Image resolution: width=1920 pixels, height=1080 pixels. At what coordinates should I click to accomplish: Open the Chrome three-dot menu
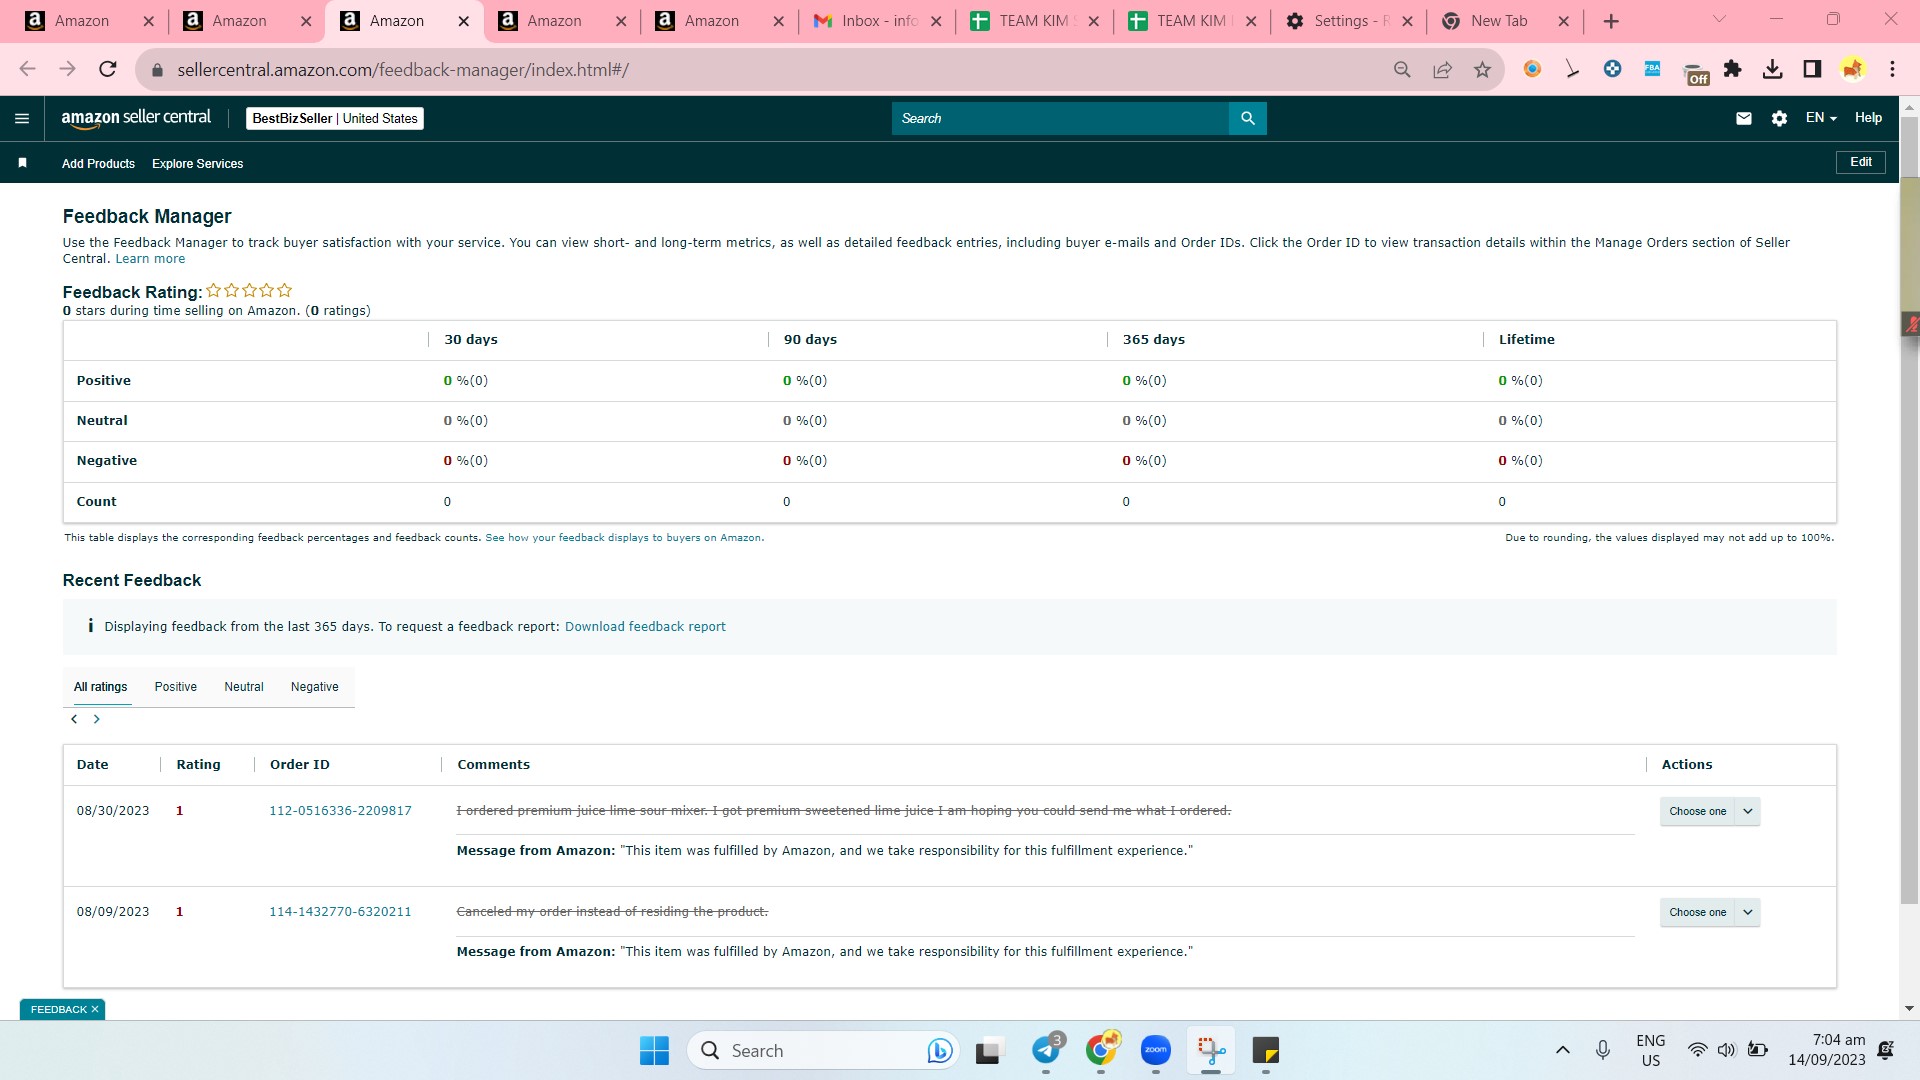pyautogui.click(x=1892, y=69)
